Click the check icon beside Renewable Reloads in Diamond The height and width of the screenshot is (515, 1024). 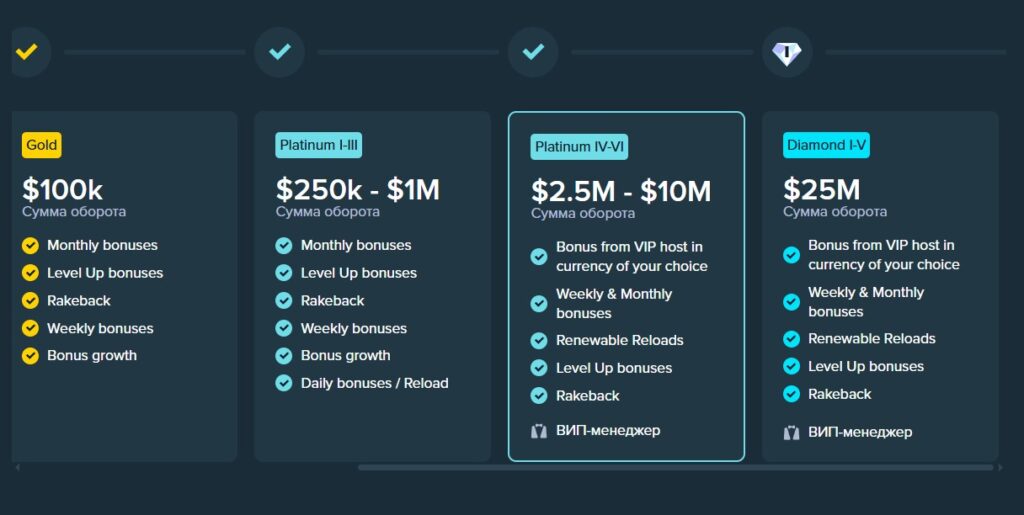tap(792, 339)
